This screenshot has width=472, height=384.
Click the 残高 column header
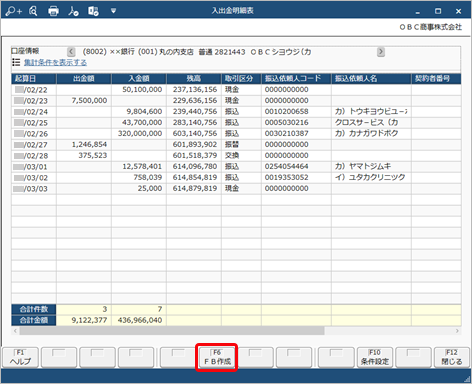[194, 79]
